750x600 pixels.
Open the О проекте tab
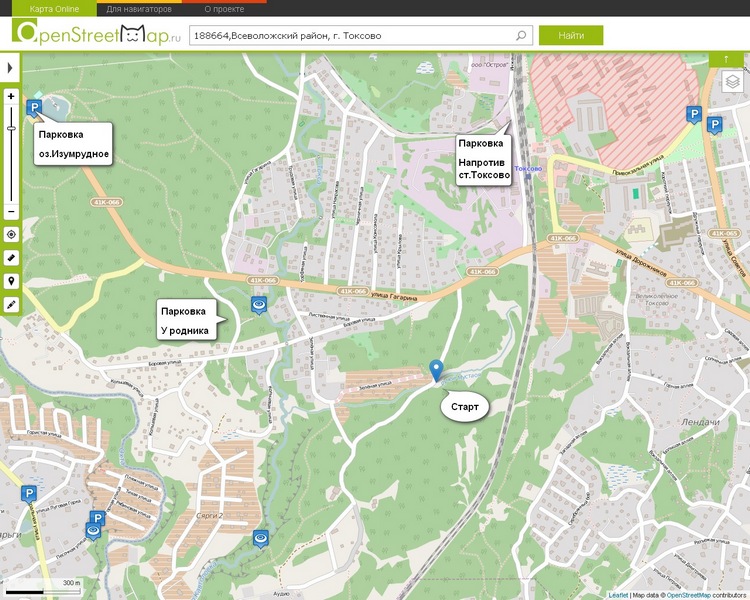click(x=224, y=9)
